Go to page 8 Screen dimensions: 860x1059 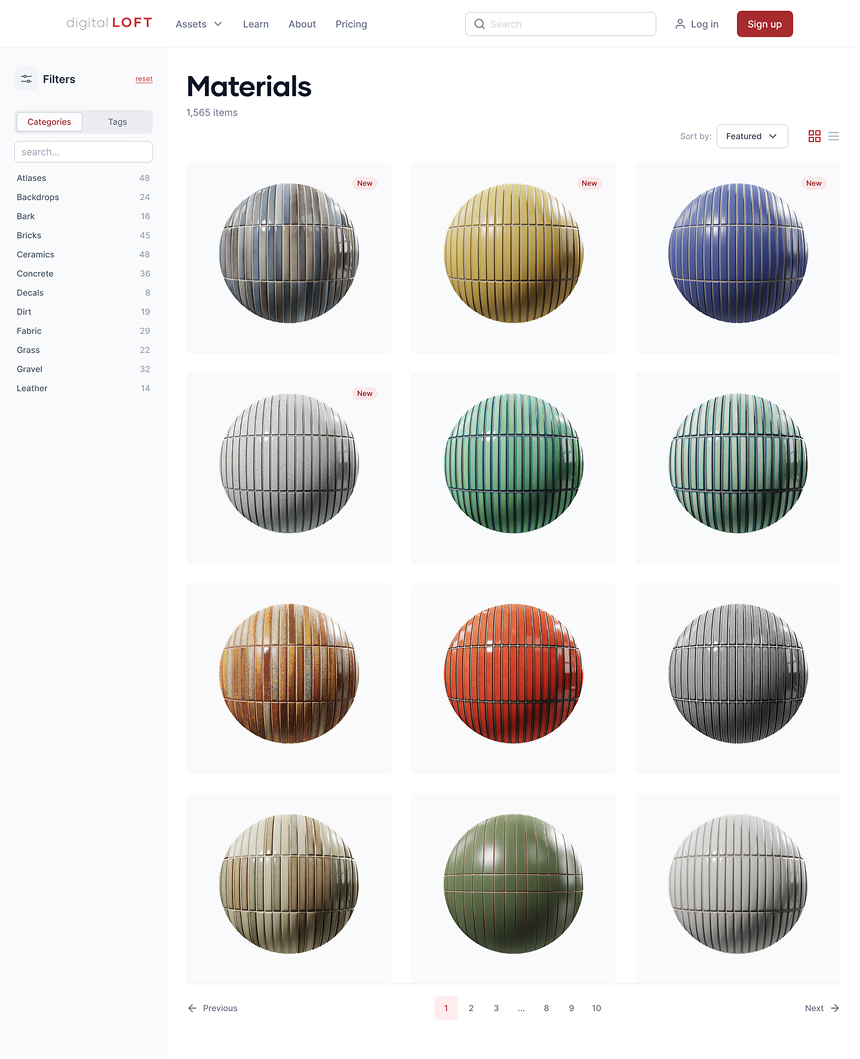[x=547, y=1008]
